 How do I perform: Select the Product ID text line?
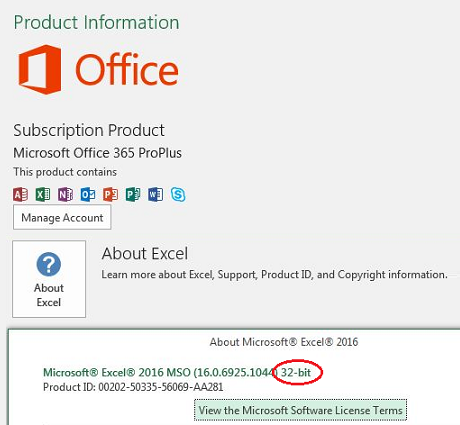pyautogui.click(x=133, y=387)
